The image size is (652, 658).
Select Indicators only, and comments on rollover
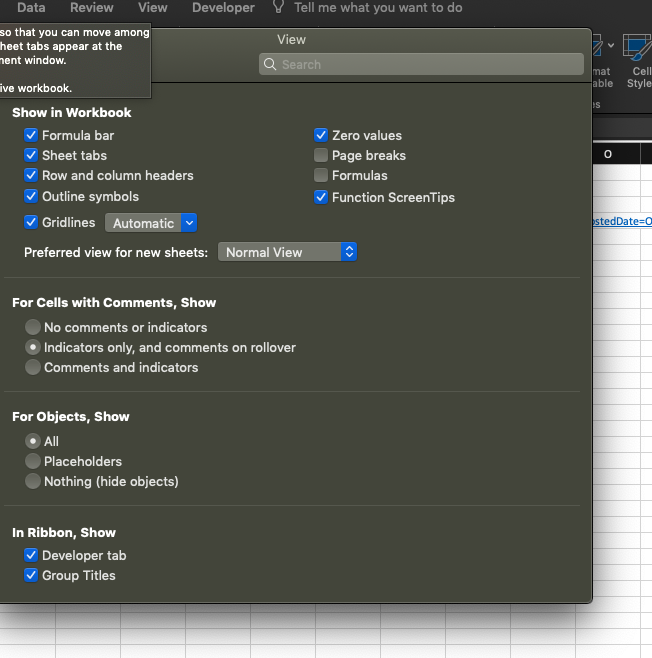tap(33, 347)
